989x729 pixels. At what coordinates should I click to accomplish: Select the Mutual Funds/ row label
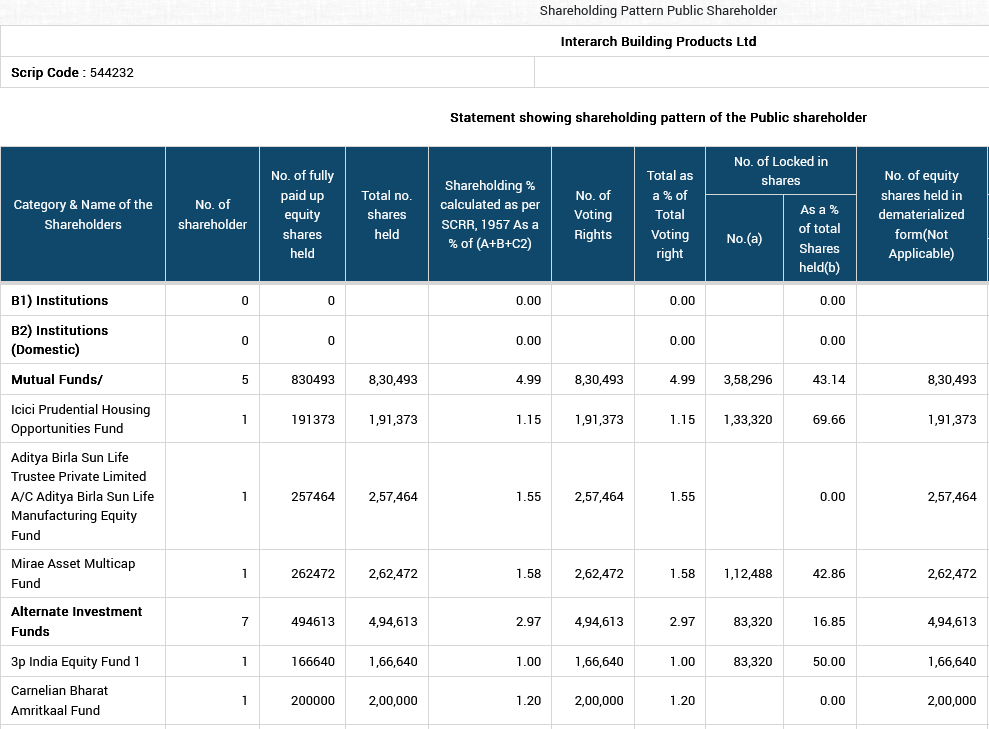57,380
